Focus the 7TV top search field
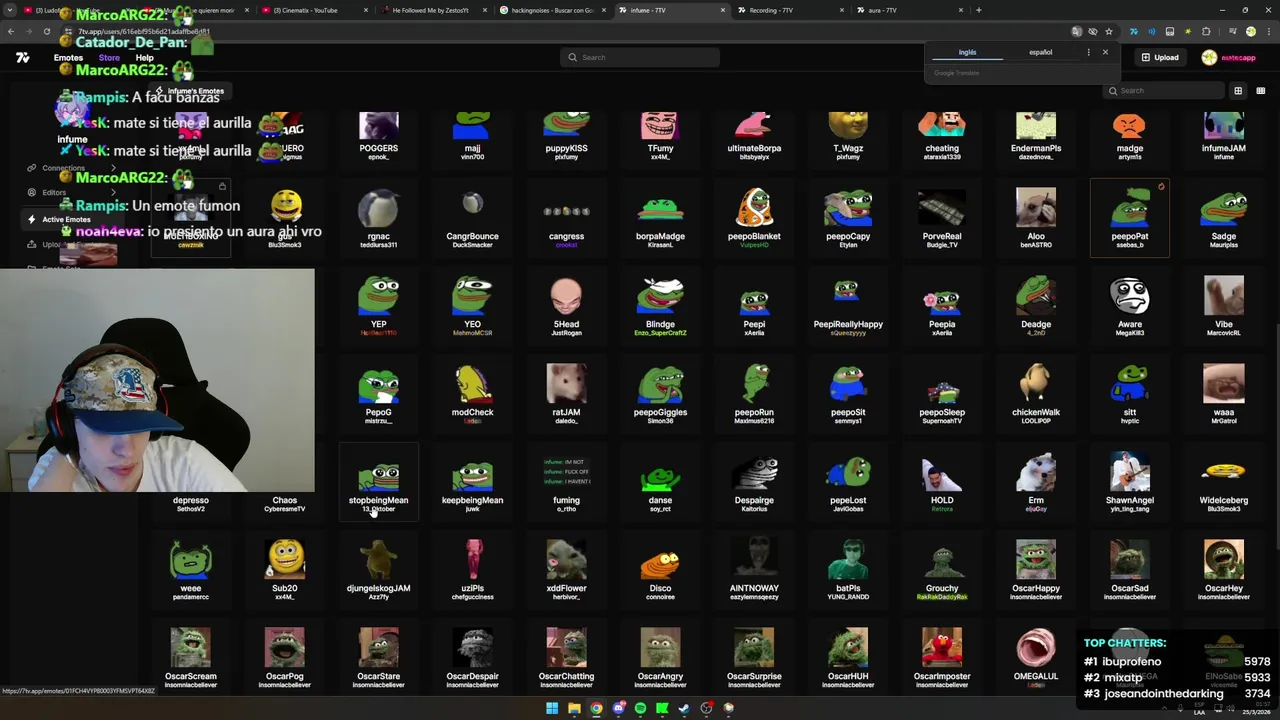1280x720 pixels. (640, 57)
